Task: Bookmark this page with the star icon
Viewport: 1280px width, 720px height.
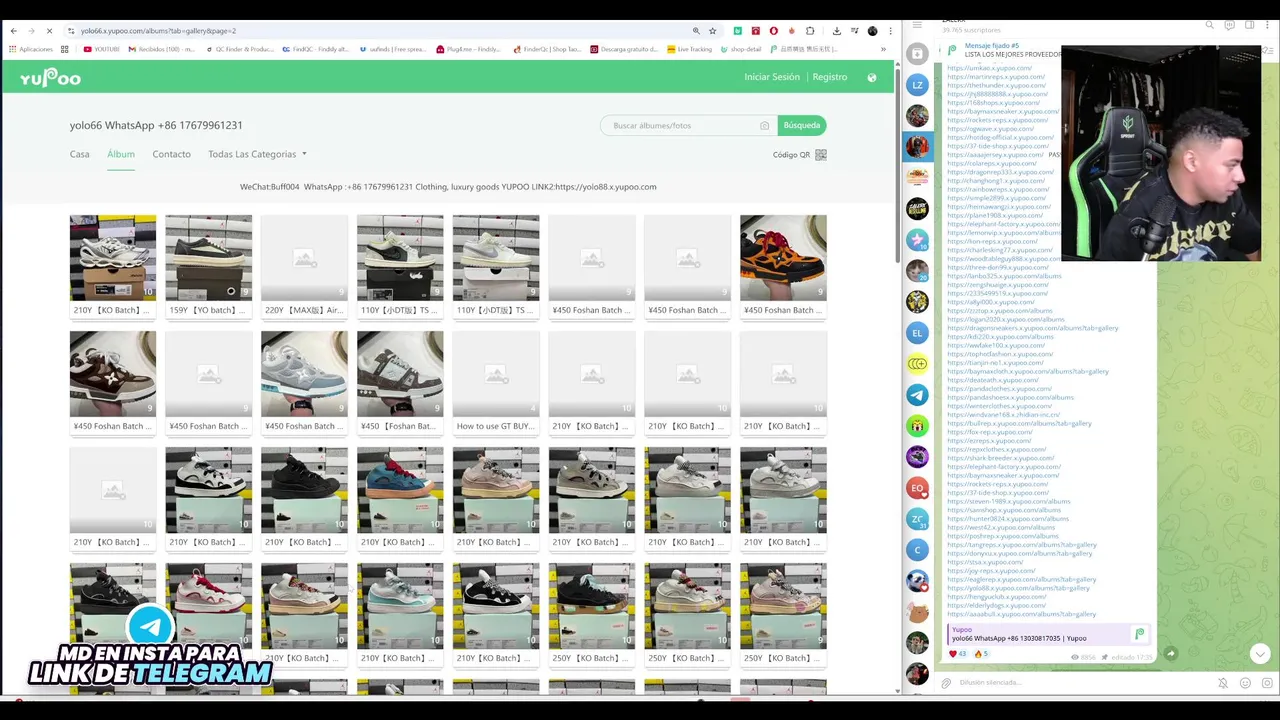Action: click(x=713, y=31)
